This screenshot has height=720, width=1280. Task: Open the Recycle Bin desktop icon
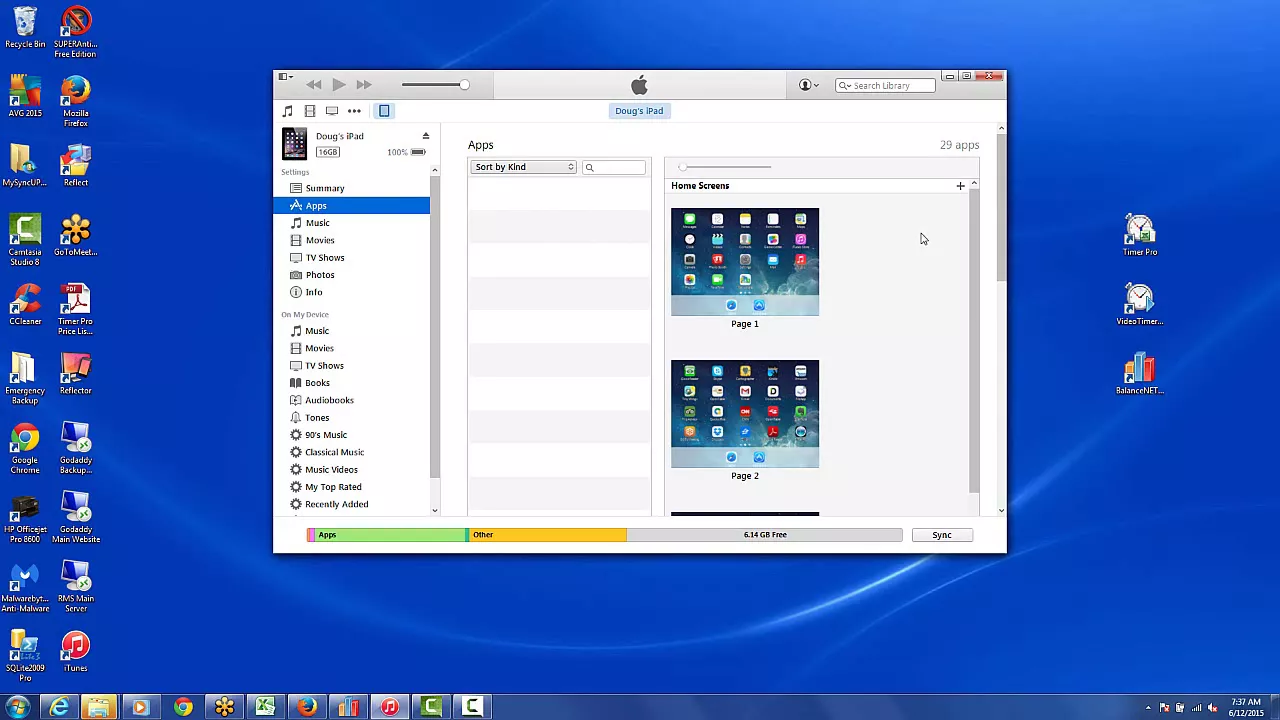click(x=25, y=28)
